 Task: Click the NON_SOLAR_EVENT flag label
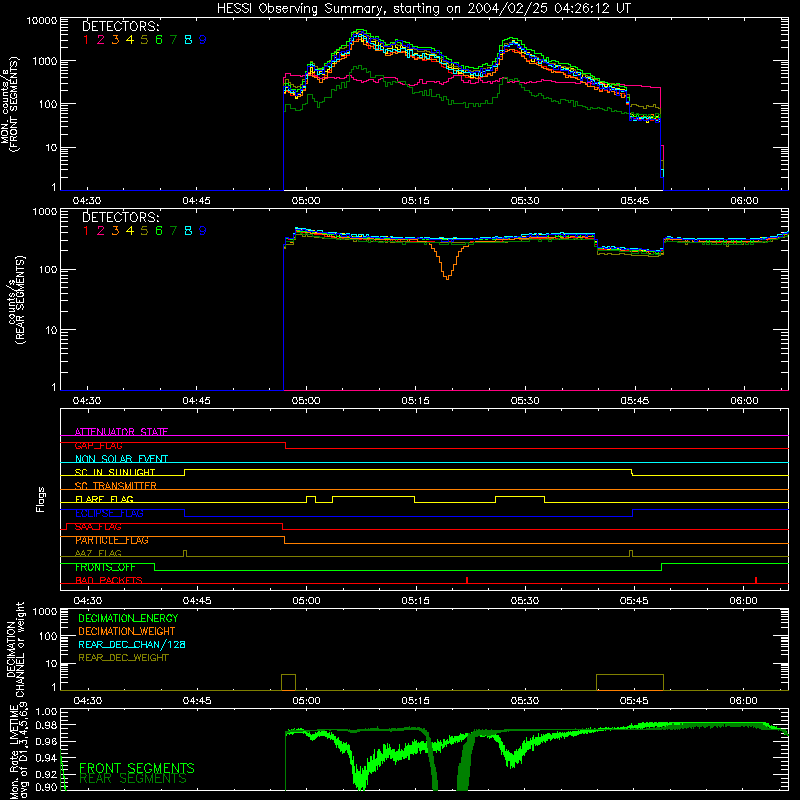[x=121, y=459]
